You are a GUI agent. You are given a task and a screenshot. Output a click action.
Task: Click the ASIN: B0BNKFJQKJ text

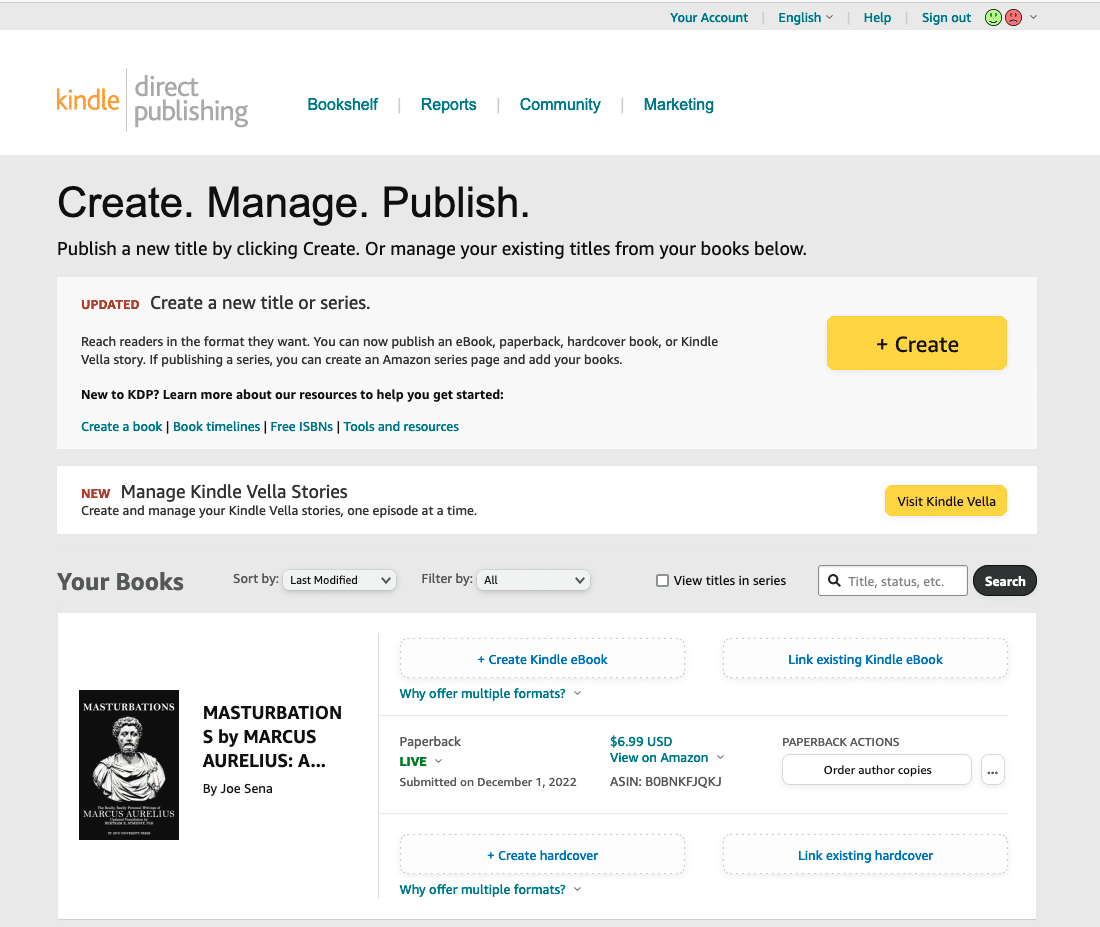pos(665,781)
